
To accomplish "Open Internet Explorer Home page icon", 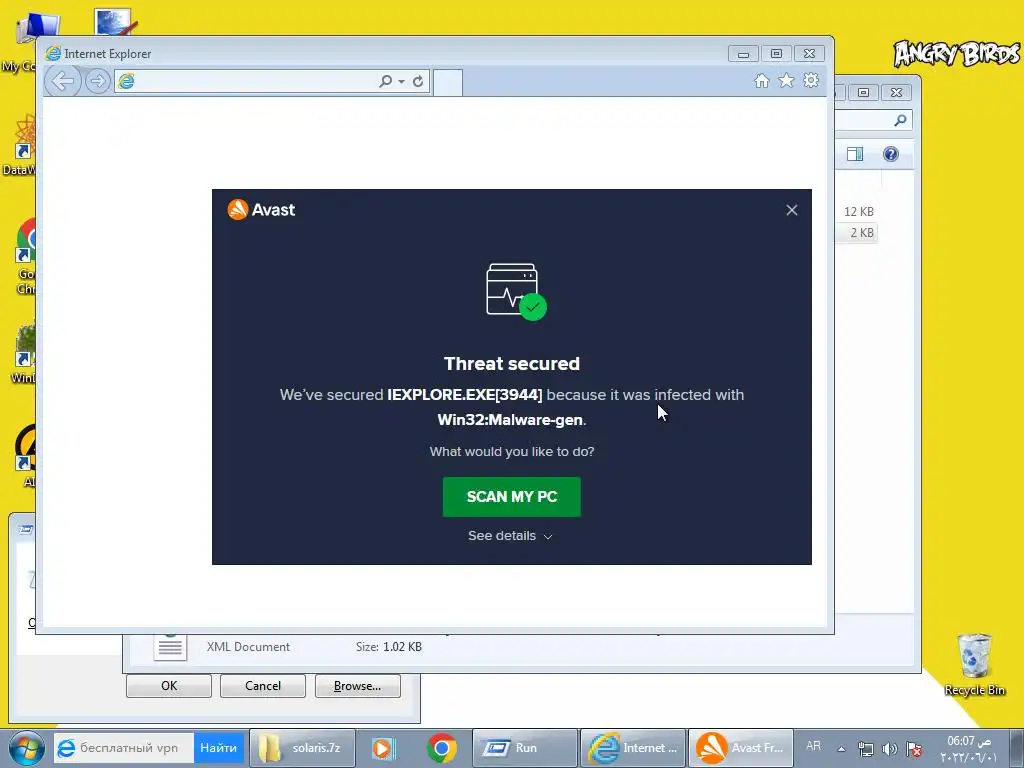I will pos(761,80).
